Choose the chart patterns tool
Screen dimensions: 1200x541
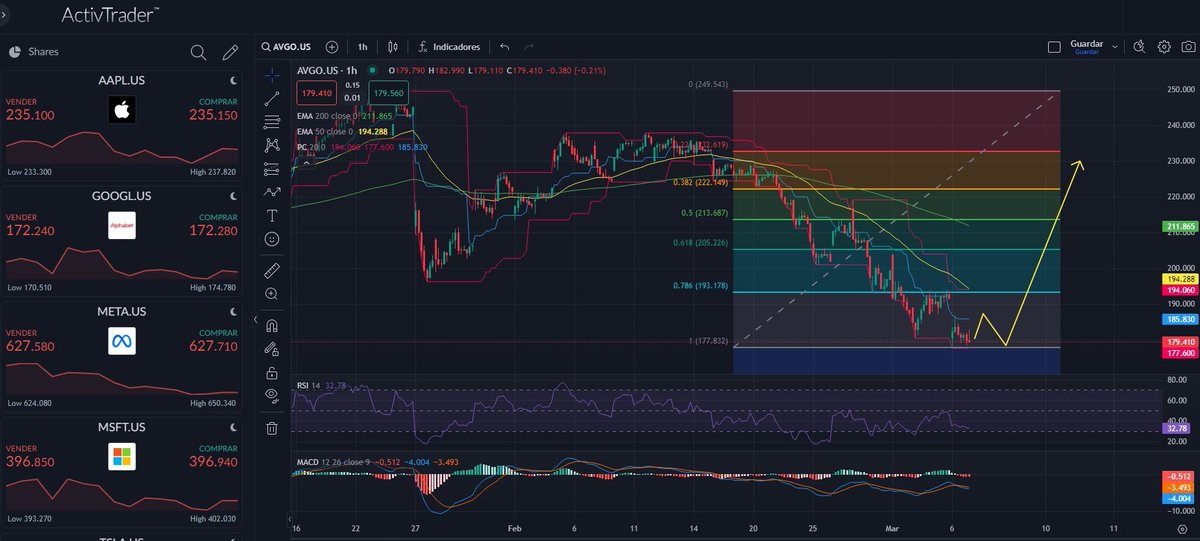pyautogui.click(x=271, y=145)
